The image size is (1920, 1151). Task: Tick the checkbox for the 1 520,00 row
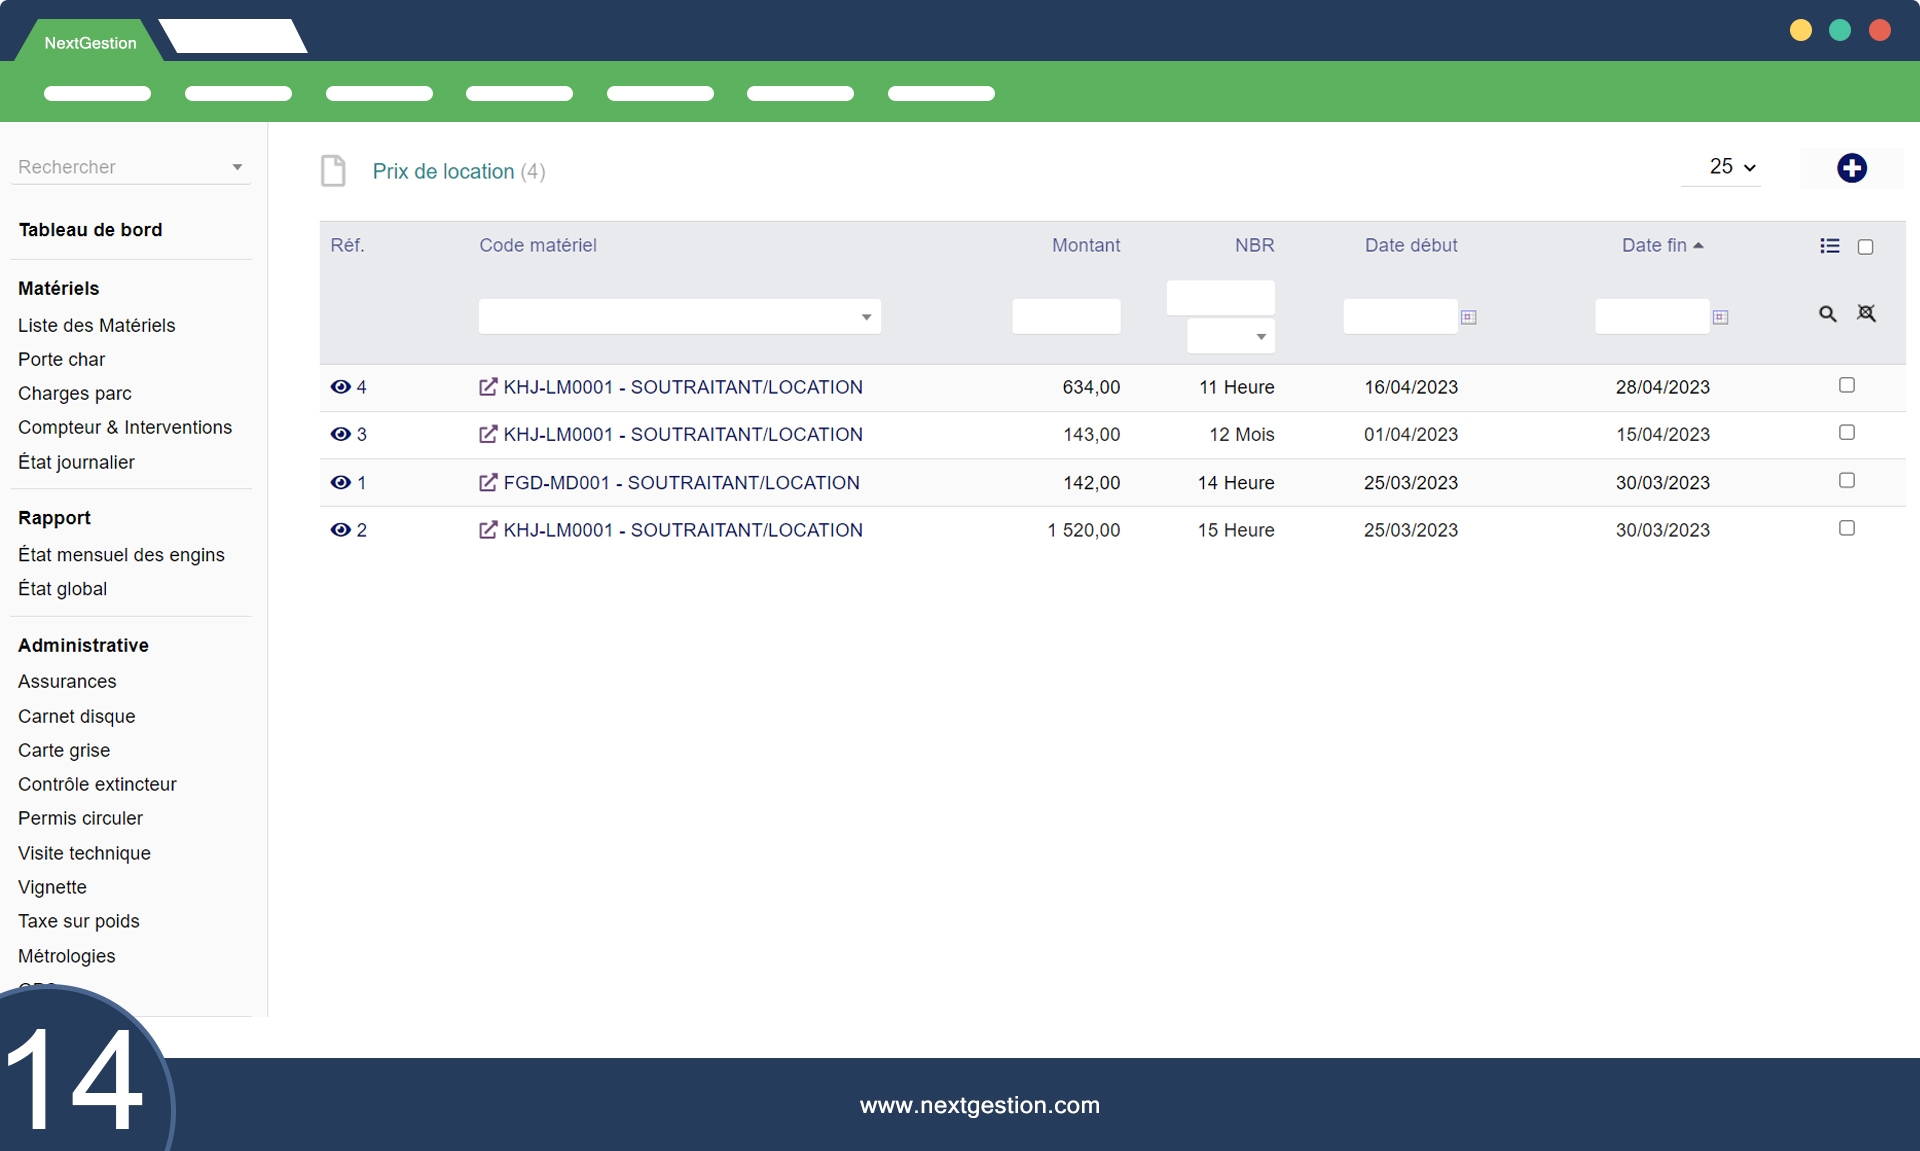pos(1847,528)
